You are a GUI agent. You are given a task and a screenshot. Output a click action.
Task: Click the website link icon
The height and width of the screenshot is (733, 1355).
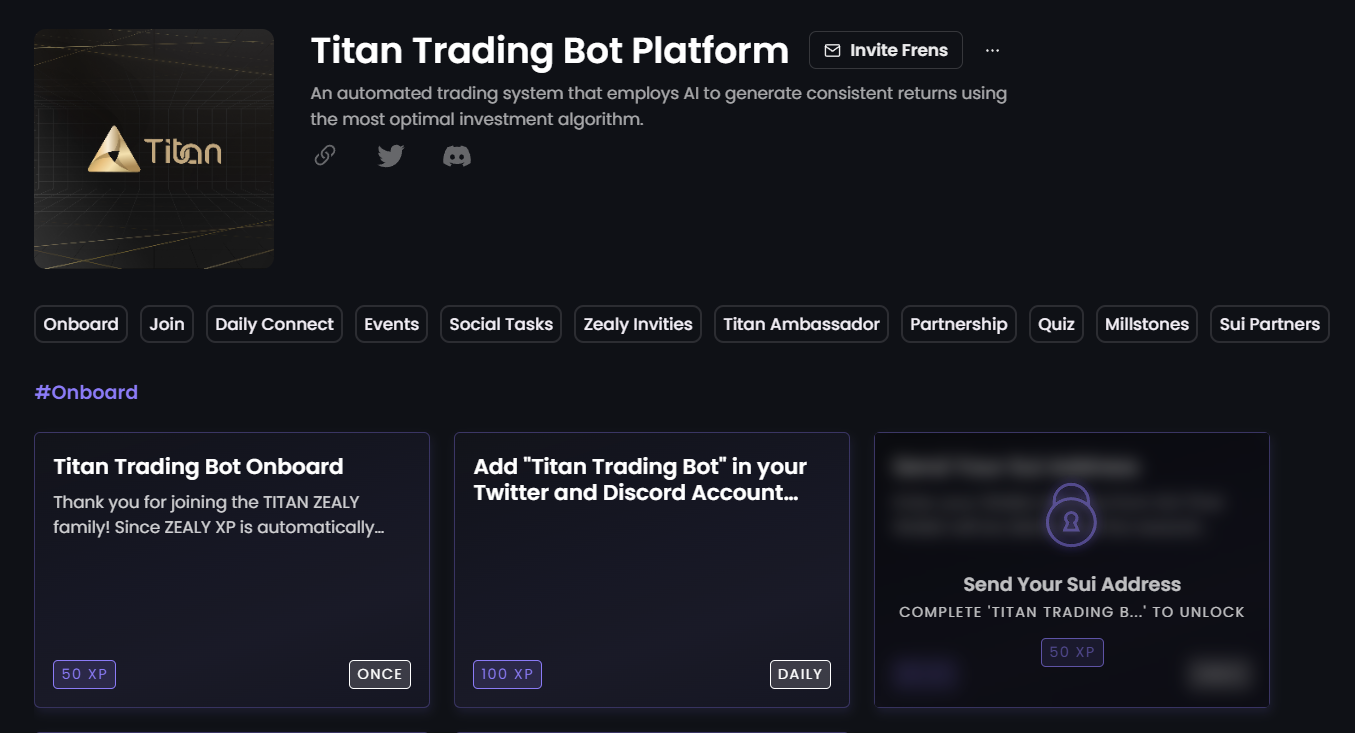324,155
